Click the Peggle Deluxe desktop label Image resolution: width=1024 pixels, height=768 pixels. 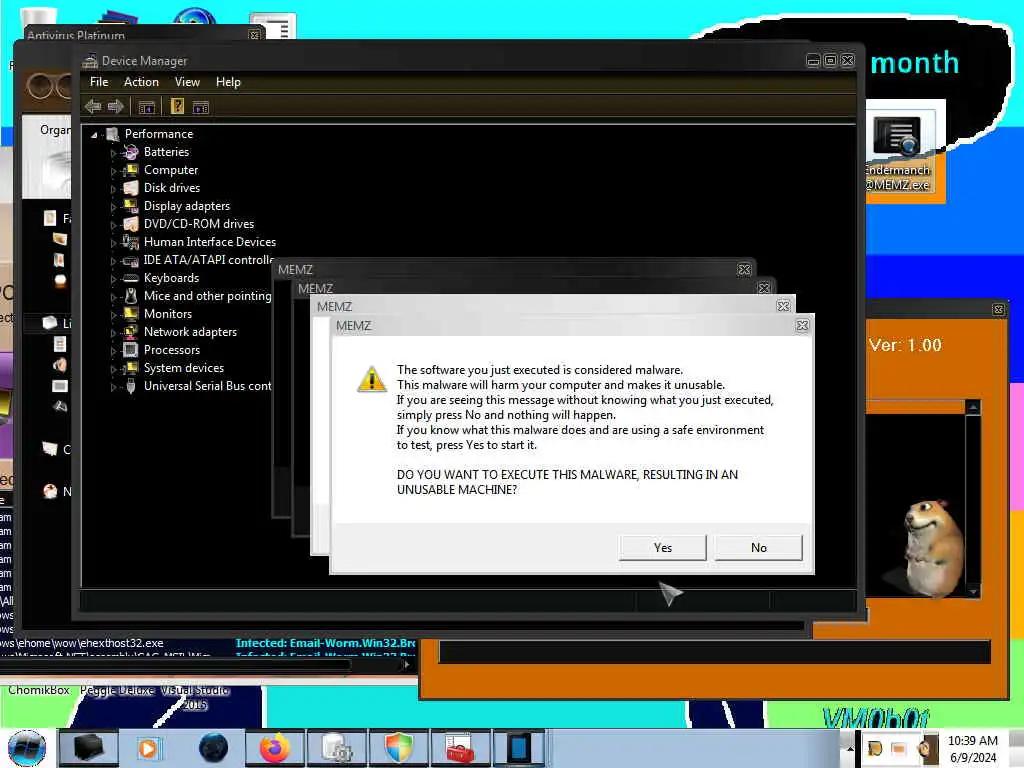coord(118,690)
